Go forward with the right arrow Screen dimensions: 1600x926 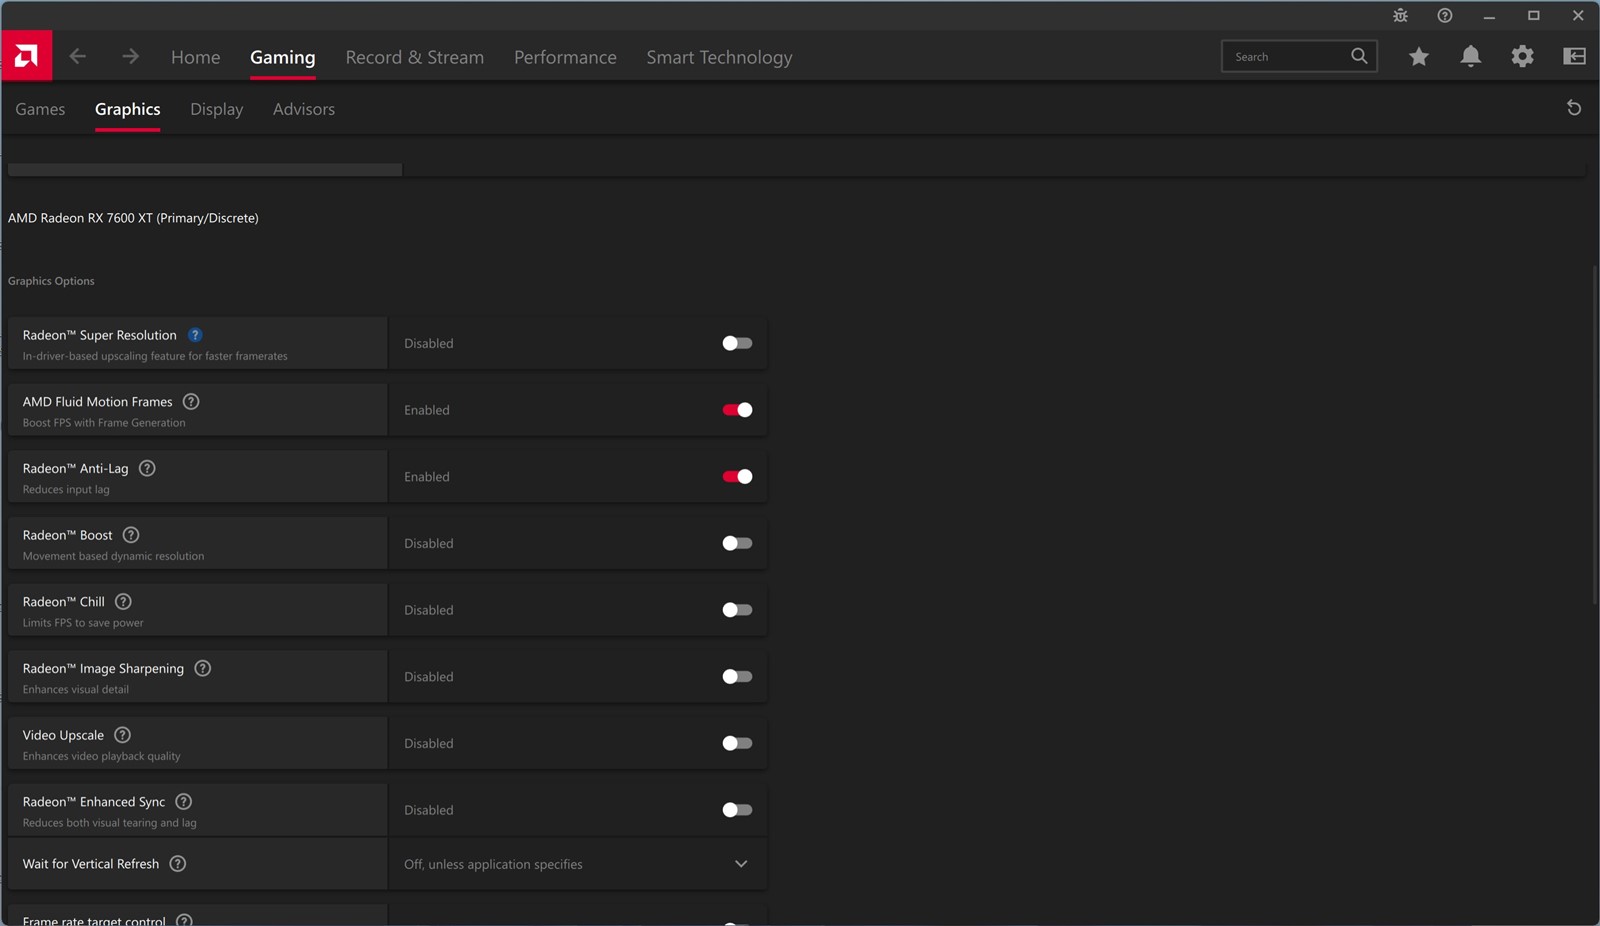(x=130, y=56)
